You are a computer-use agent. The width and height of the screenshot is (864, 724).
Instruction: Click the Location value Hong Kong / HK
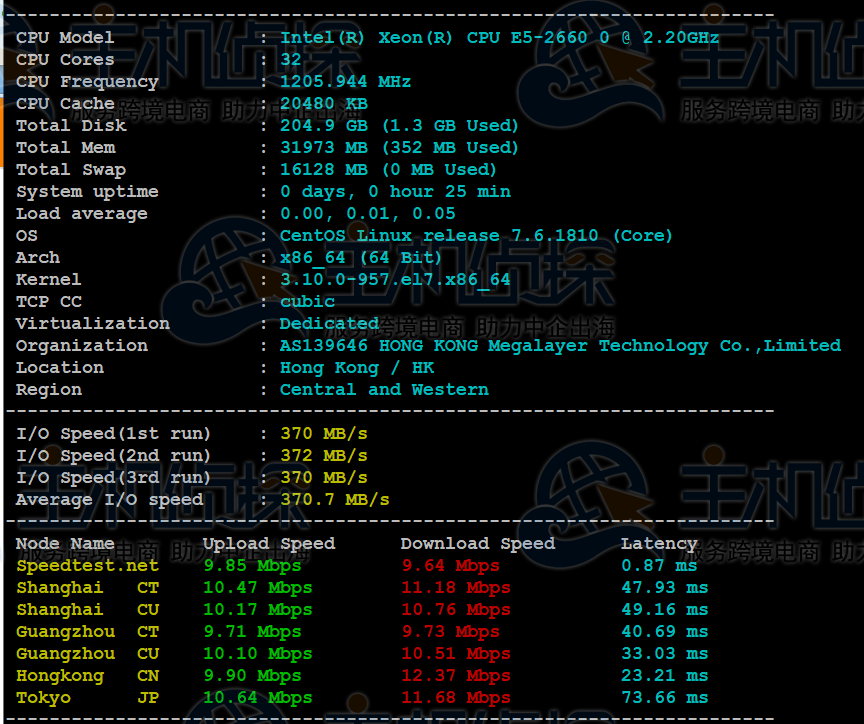click(x=356, y=368)
